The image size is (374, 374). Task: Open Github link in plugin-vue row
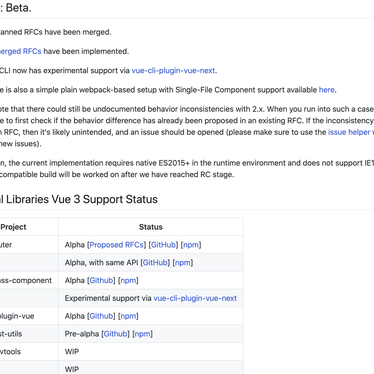click(101, 316)
